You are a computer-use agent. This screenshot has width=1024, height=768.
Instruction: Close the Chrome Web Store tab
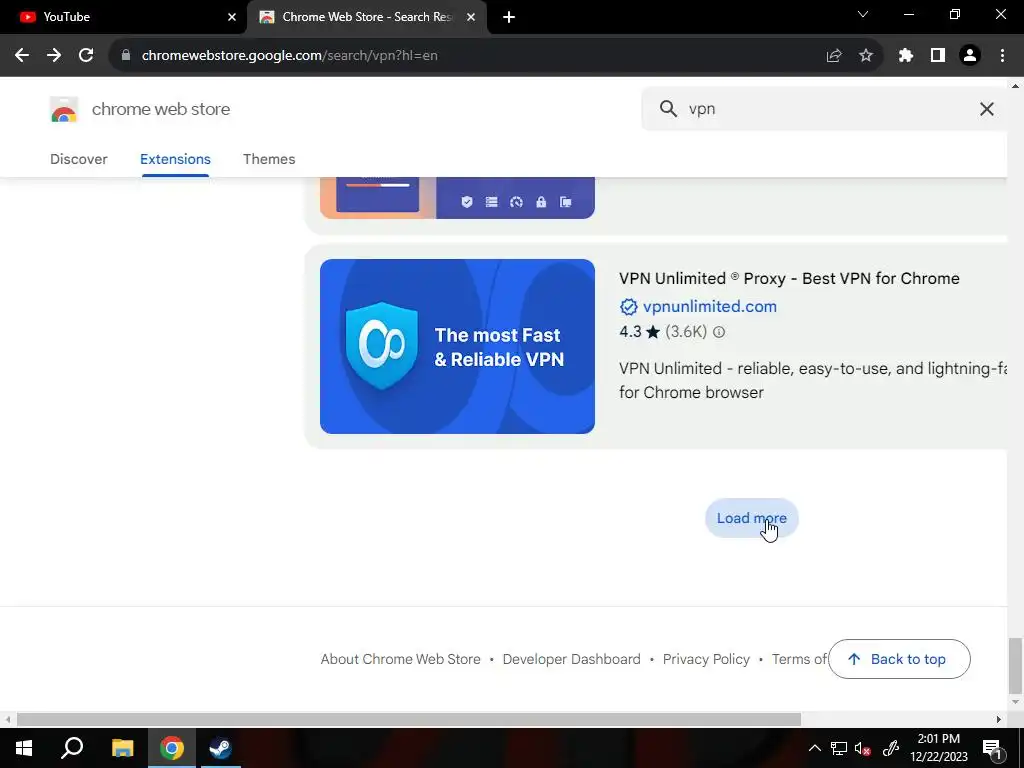471,17
